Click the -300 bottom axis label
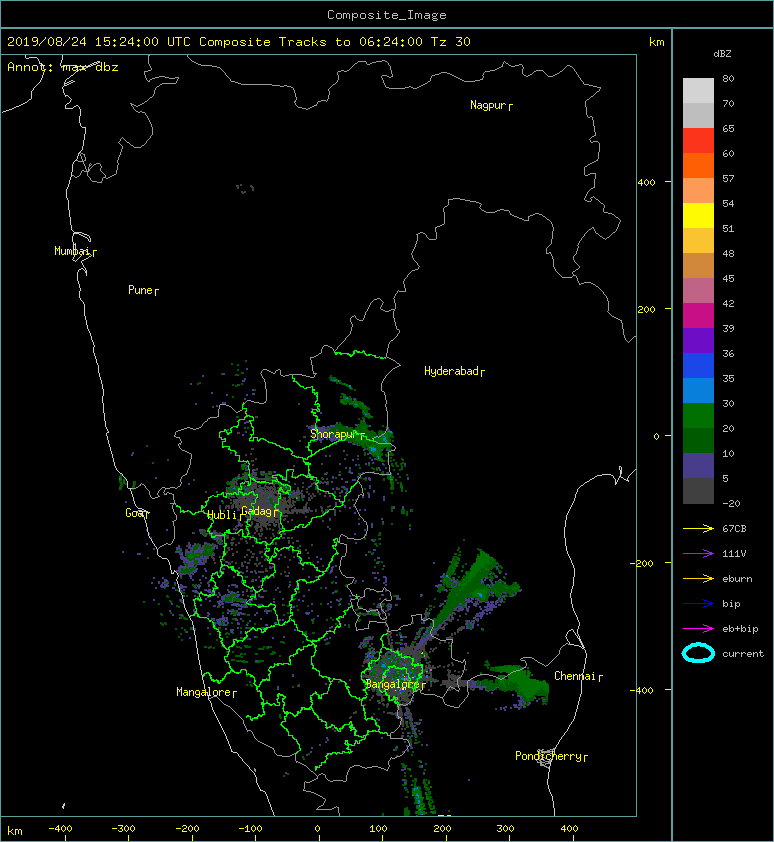Image resolution: width=774 pixels, height=842 pixels. coord(123,829)
